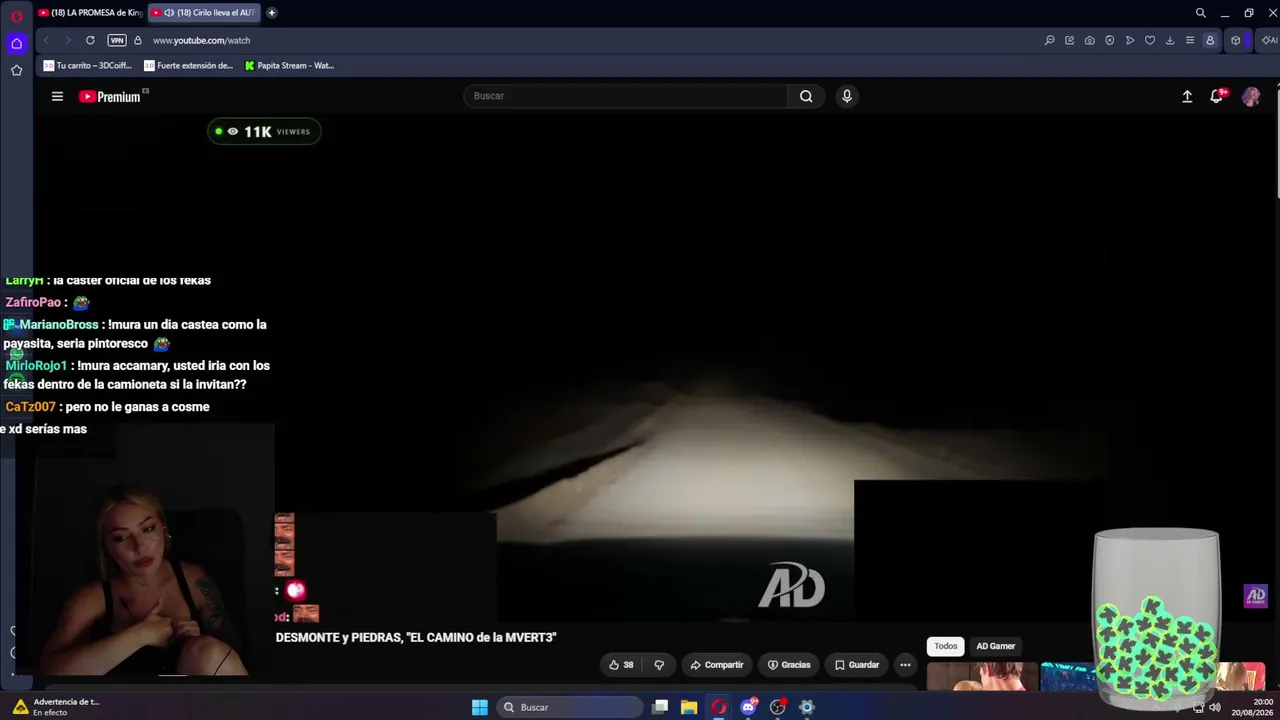The image size is (1280, 720).
Task: Click the heart icon in Opera toolbar
Action: tap(1149, 40)
